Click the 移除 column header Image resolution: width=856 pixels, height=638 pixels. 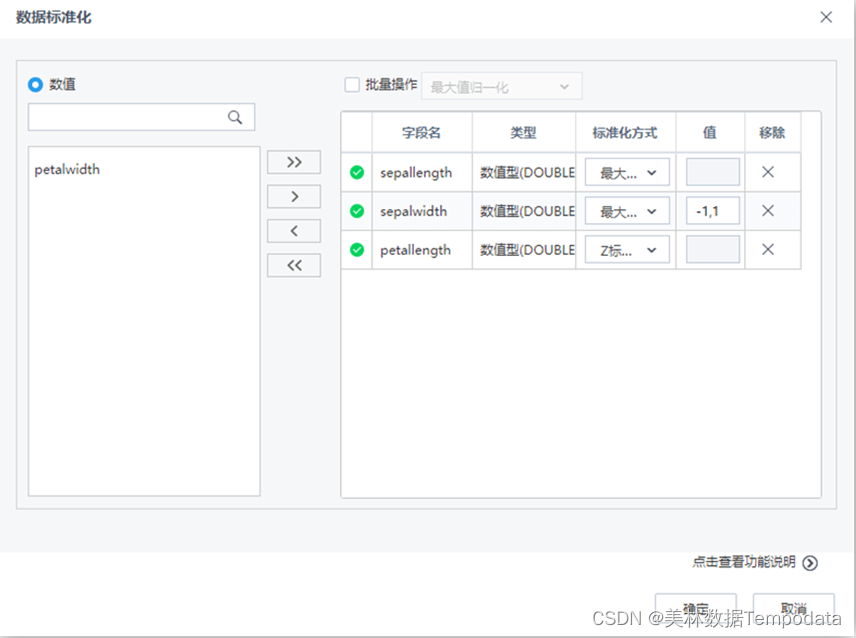click(772, 133)
